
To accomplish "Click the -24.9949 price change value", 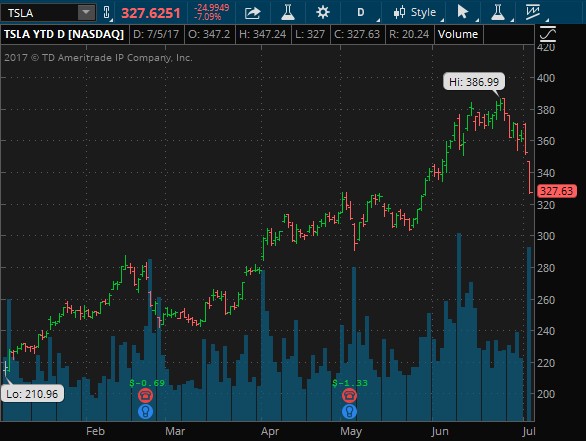I will point(212,8).
